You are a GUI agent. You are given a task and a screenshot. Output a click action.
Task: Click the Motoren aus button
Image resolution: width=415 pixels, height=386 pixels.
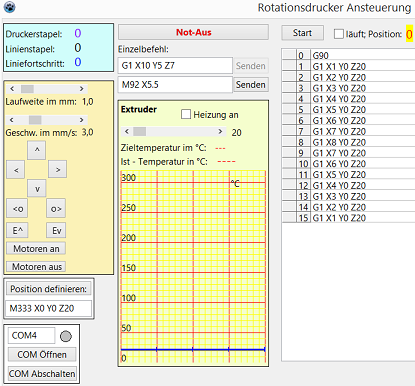coord(36,267)
